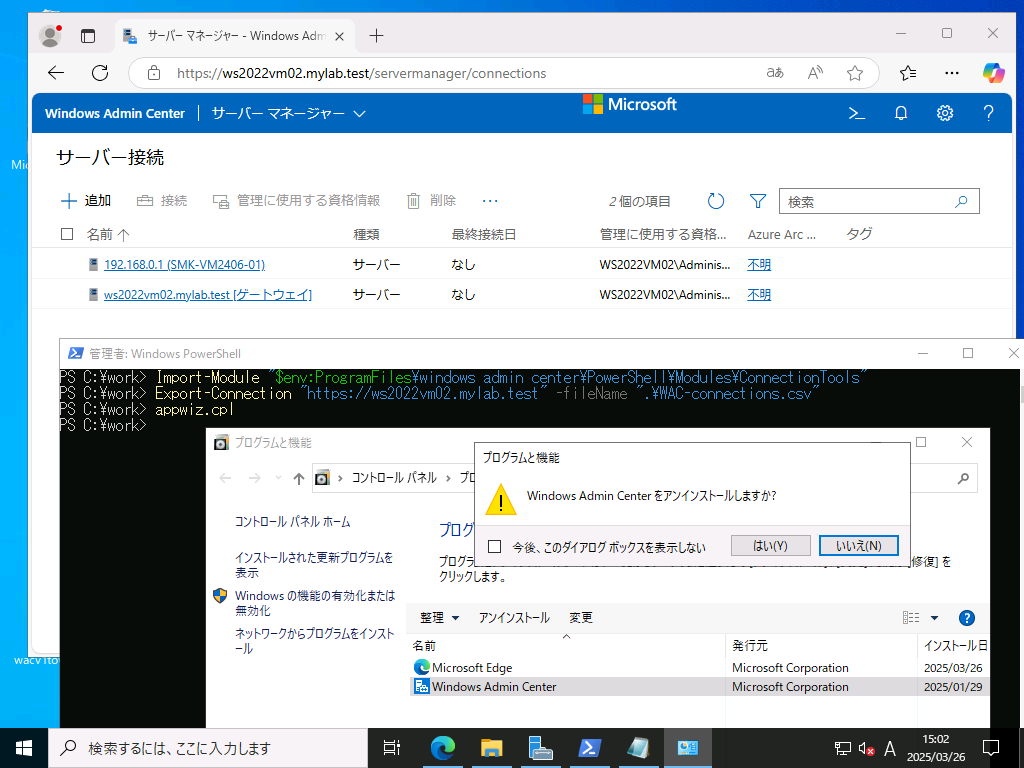Open File Explorer from taskbar
The height and width of the screenshot is (768, 1024).
pos(491,748)
